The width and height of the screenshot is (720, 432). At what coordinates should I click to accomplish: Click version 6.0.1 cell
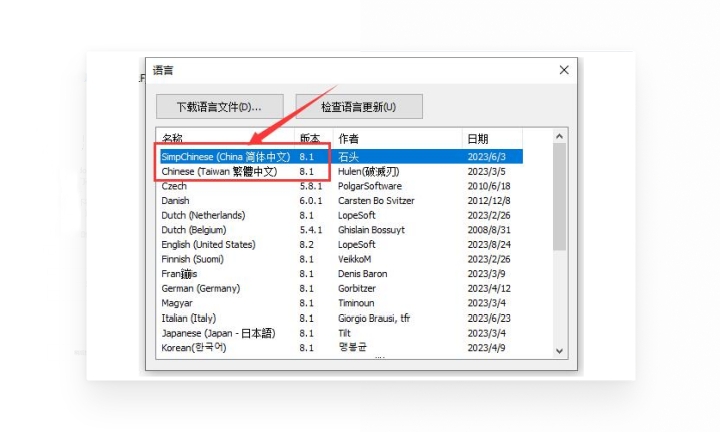point(311,201)
